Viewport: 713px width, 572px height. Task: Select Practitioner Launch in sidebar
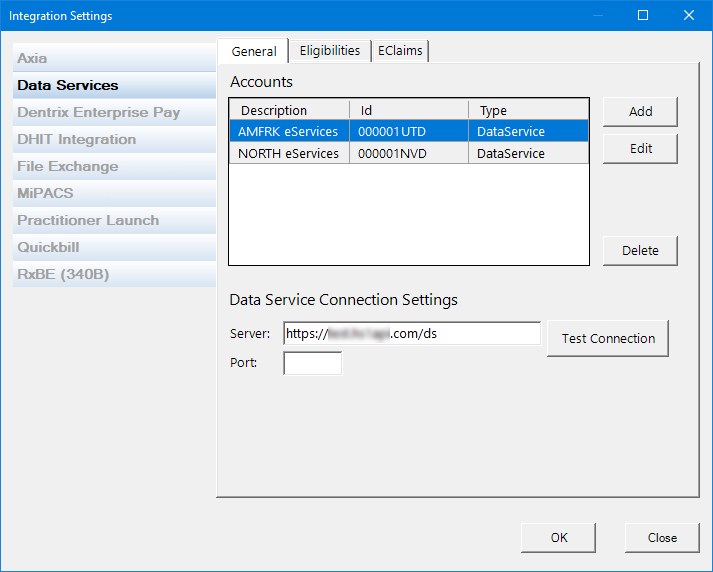point(88,221)
